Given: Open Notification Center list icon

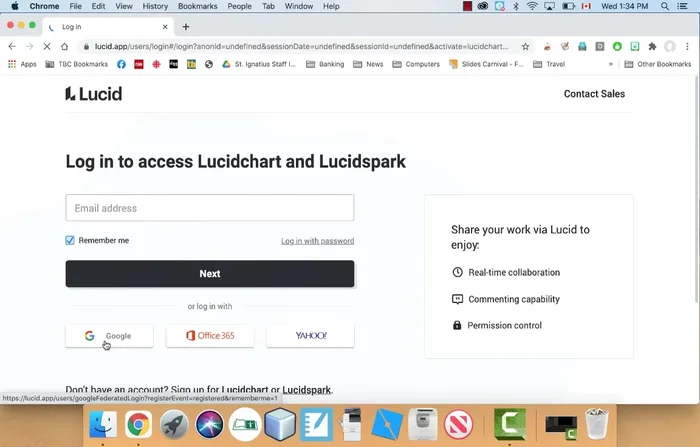Looking at the screenshot, I should pos(682,6).
